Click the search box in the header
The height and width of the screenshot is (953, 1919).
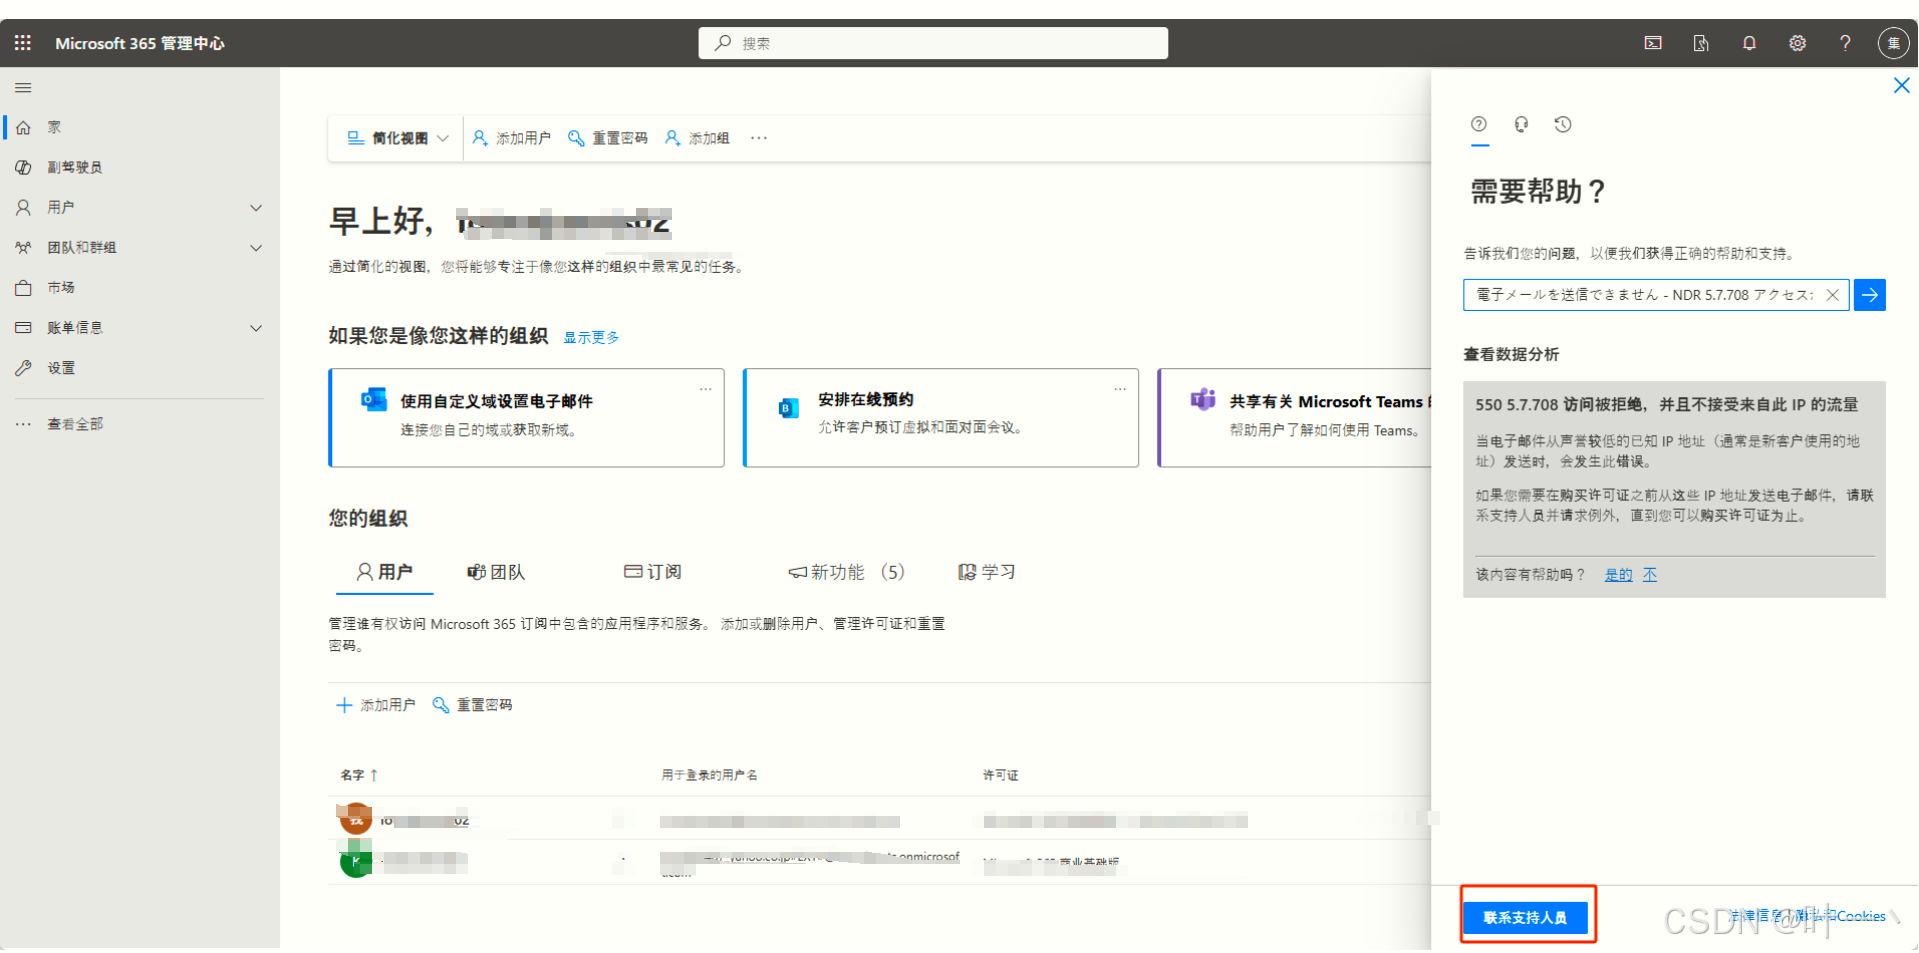coord(933,43)
